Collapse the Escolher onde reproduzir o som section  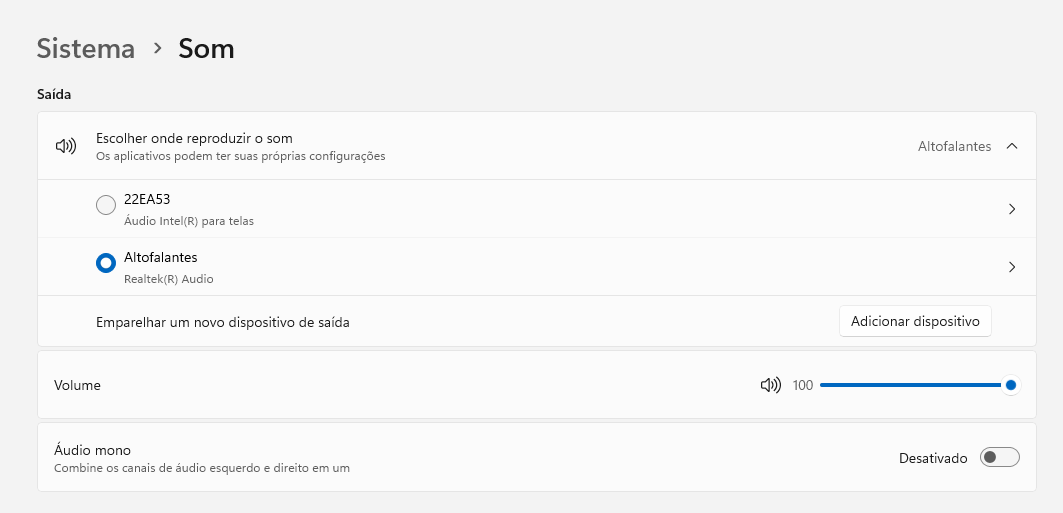point(537,146)
